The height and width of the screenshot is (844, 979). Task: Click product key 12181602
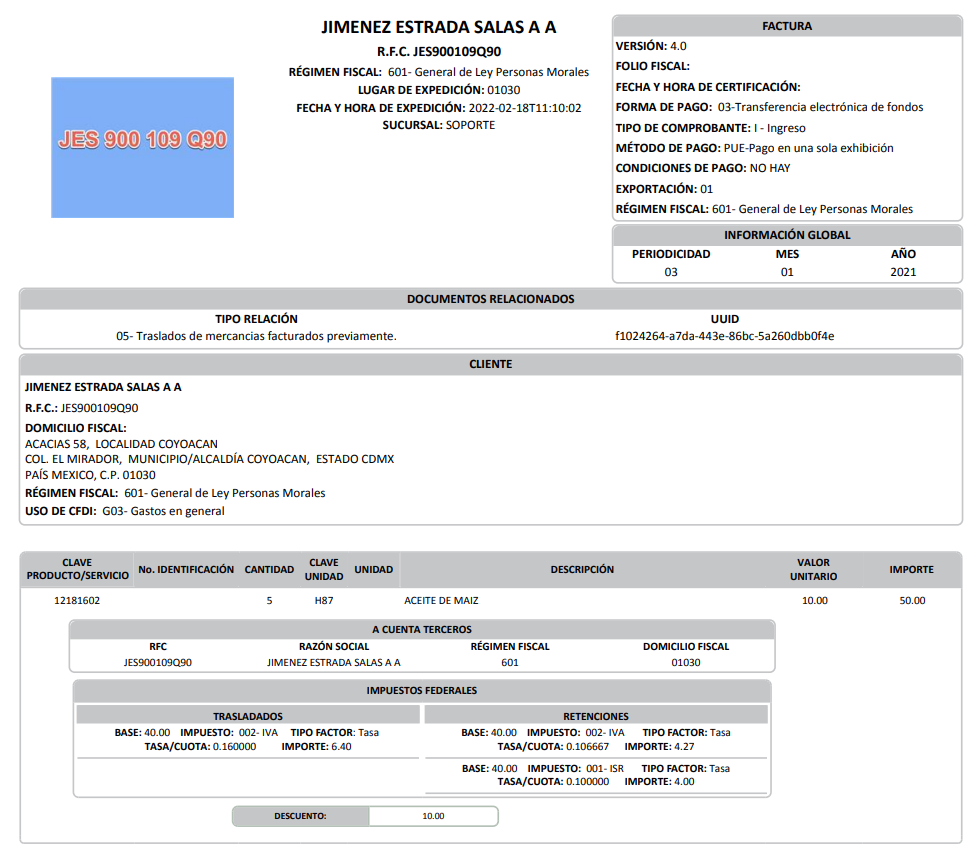77,601
